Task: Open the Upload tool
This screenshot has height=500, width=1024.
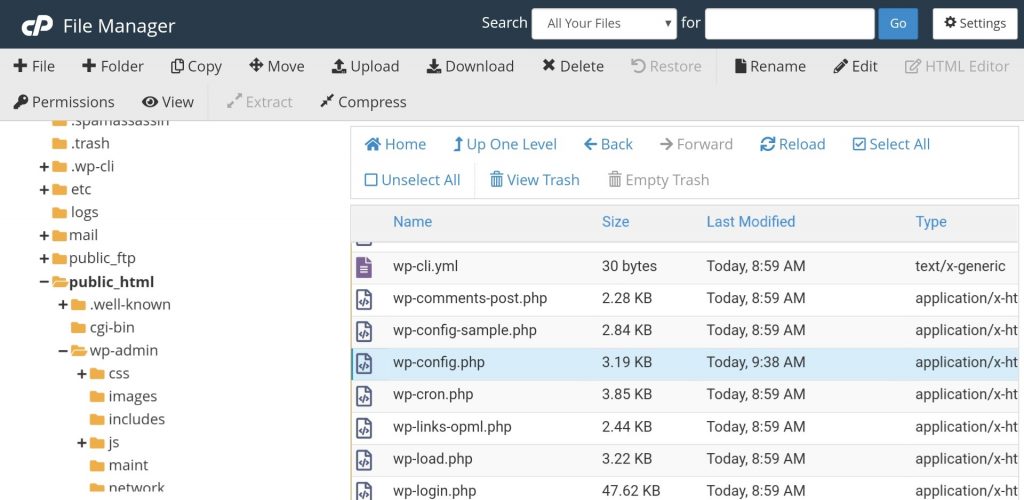Action: click(365, 66)
